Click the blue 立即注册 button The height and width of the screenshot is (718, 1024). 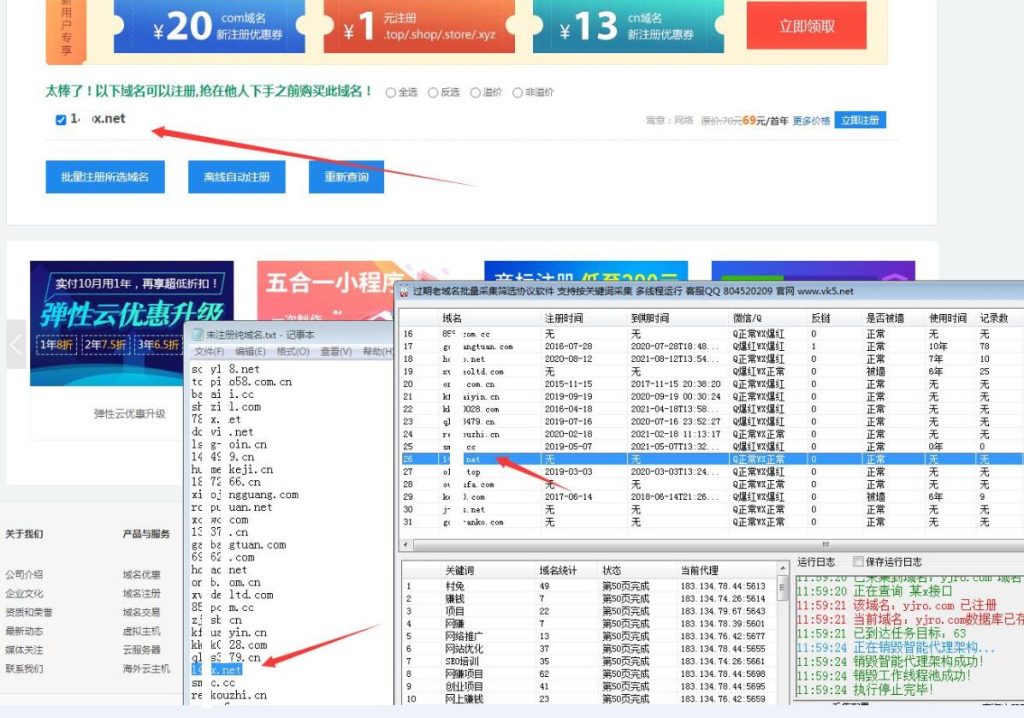(860, 120)
